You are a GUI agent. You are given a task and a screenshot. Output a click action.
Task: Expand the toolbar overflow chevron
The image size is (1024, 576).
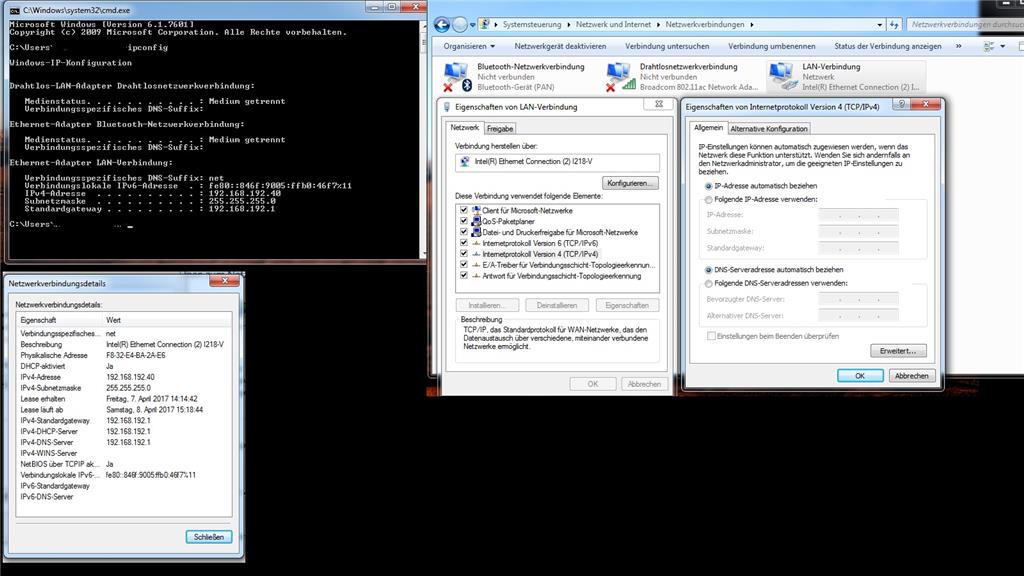tap(959, 46)
